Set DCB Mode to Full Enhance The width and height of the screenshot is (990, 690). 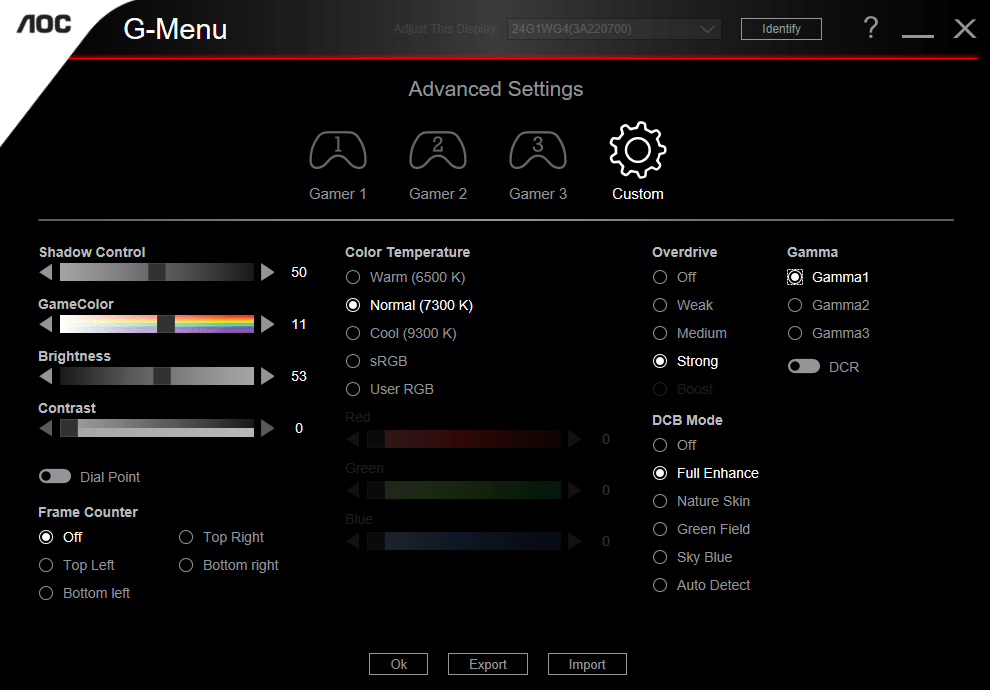click(x=705, y=473)
